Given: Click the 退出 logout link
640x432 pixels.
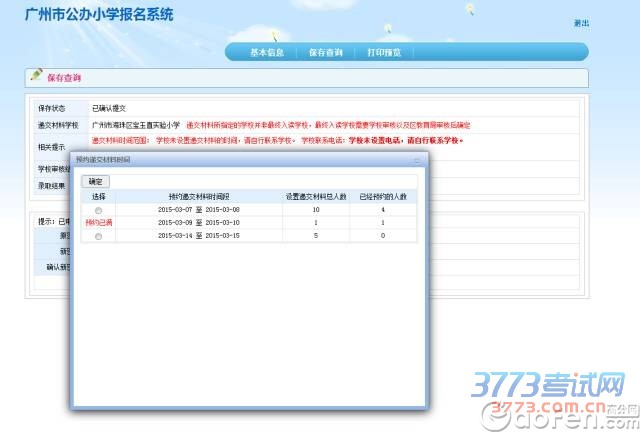Looking at the screenshot, I should coord(581,23).
